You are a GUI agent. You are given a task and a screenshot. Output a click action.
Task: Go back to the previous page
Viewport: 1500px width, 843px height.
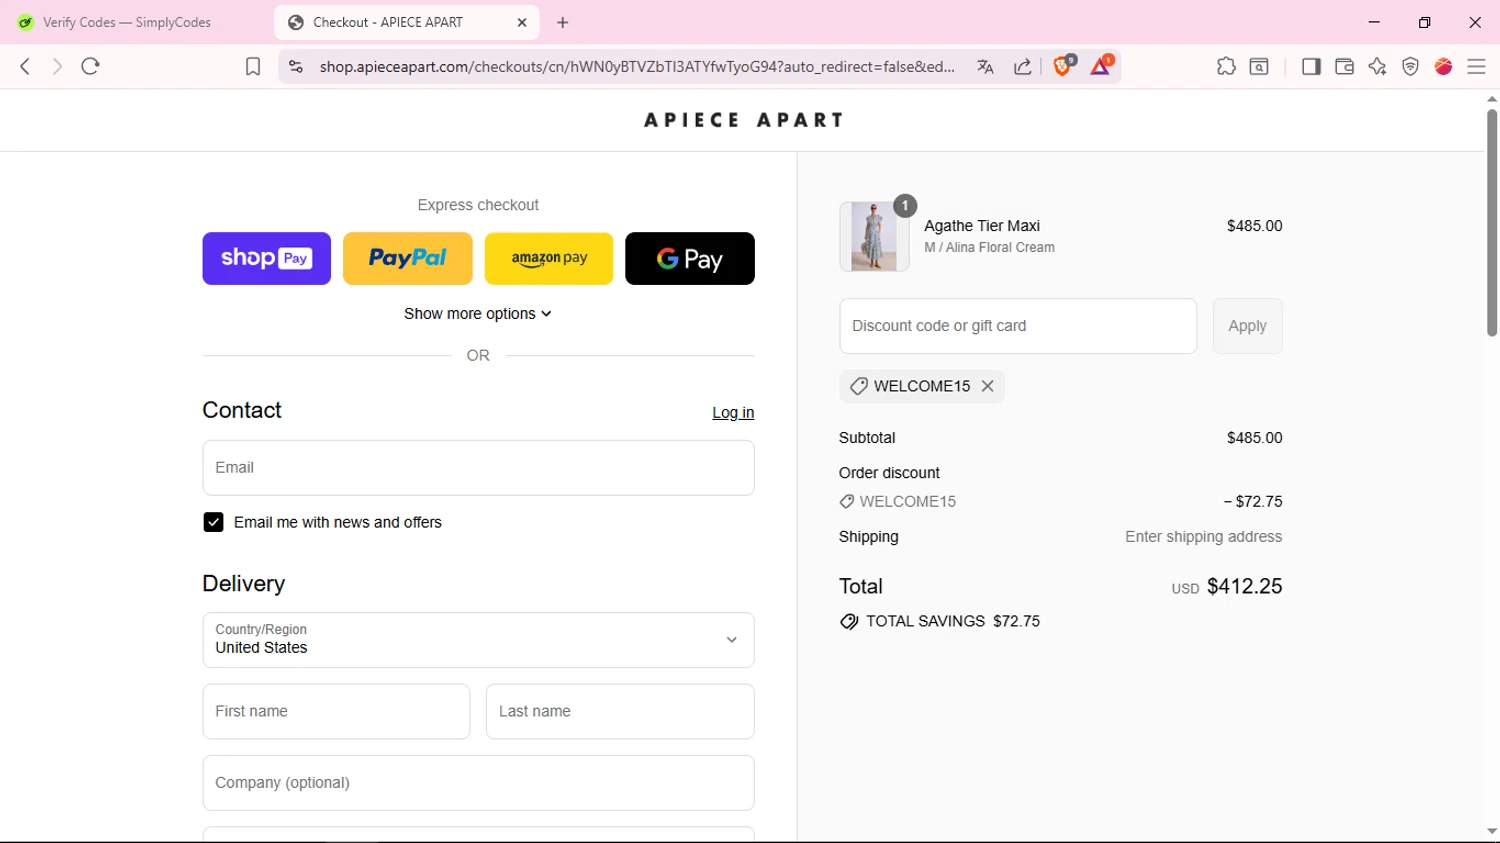click(25, 66)
